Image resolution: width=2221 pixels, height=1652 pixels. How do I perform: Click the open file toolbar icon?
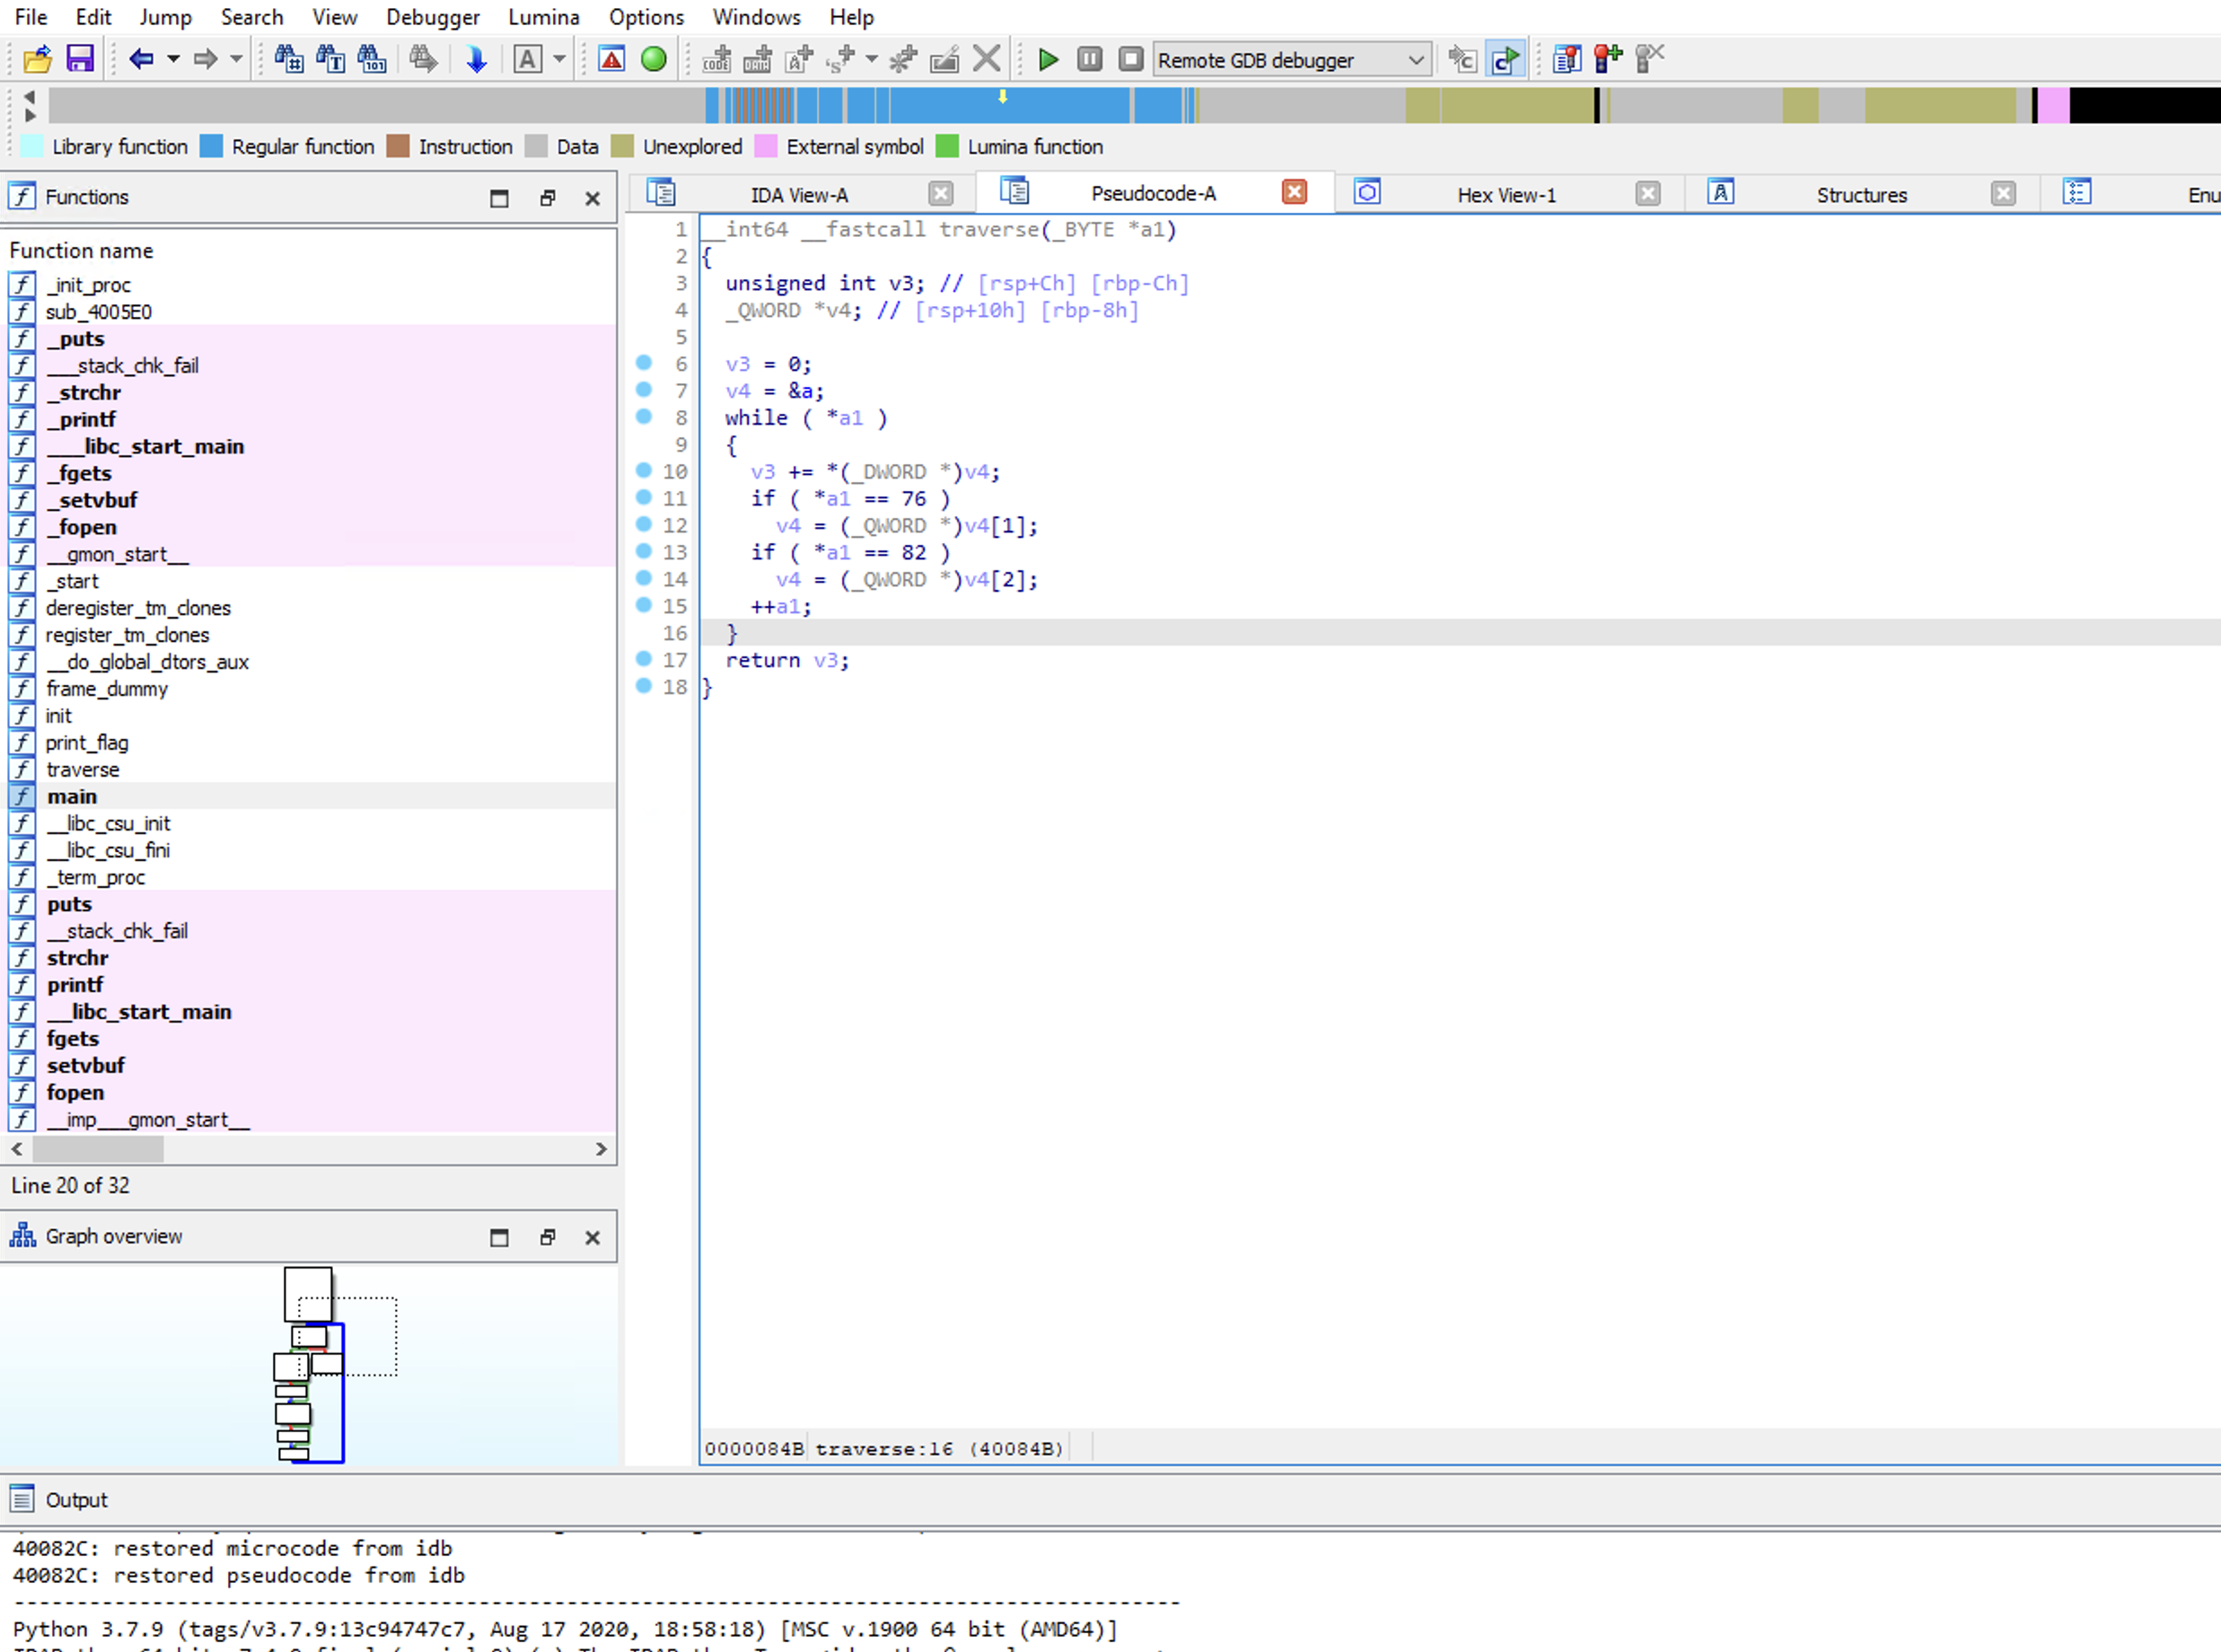[38, 59]
